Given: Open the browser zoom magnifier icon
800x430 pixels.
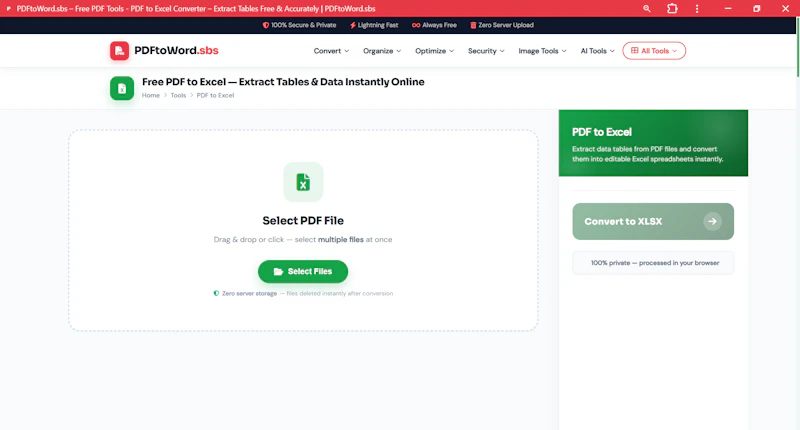Looking at the screenshot, I should [x=646, y=9].
